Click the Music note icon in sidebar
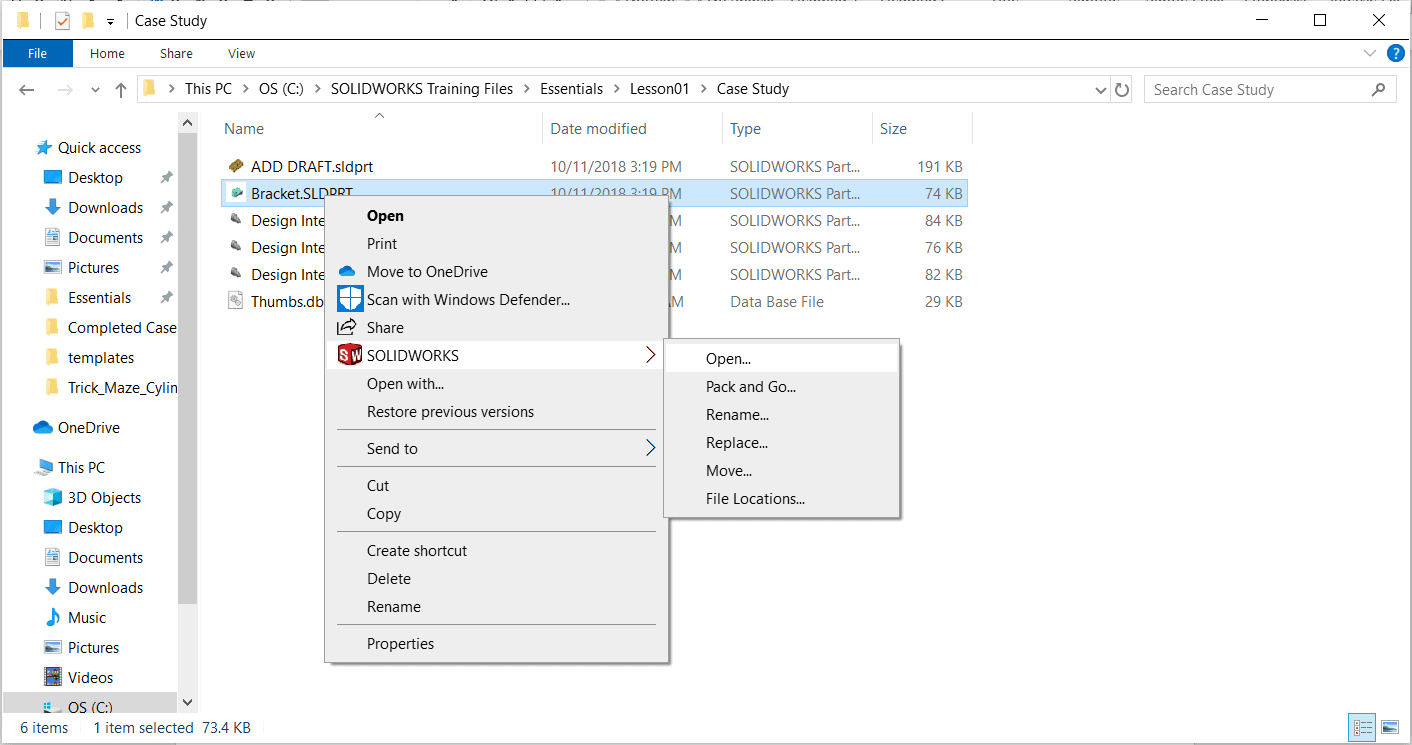This screenshot has width=1412, height=745. pos(53,617)
